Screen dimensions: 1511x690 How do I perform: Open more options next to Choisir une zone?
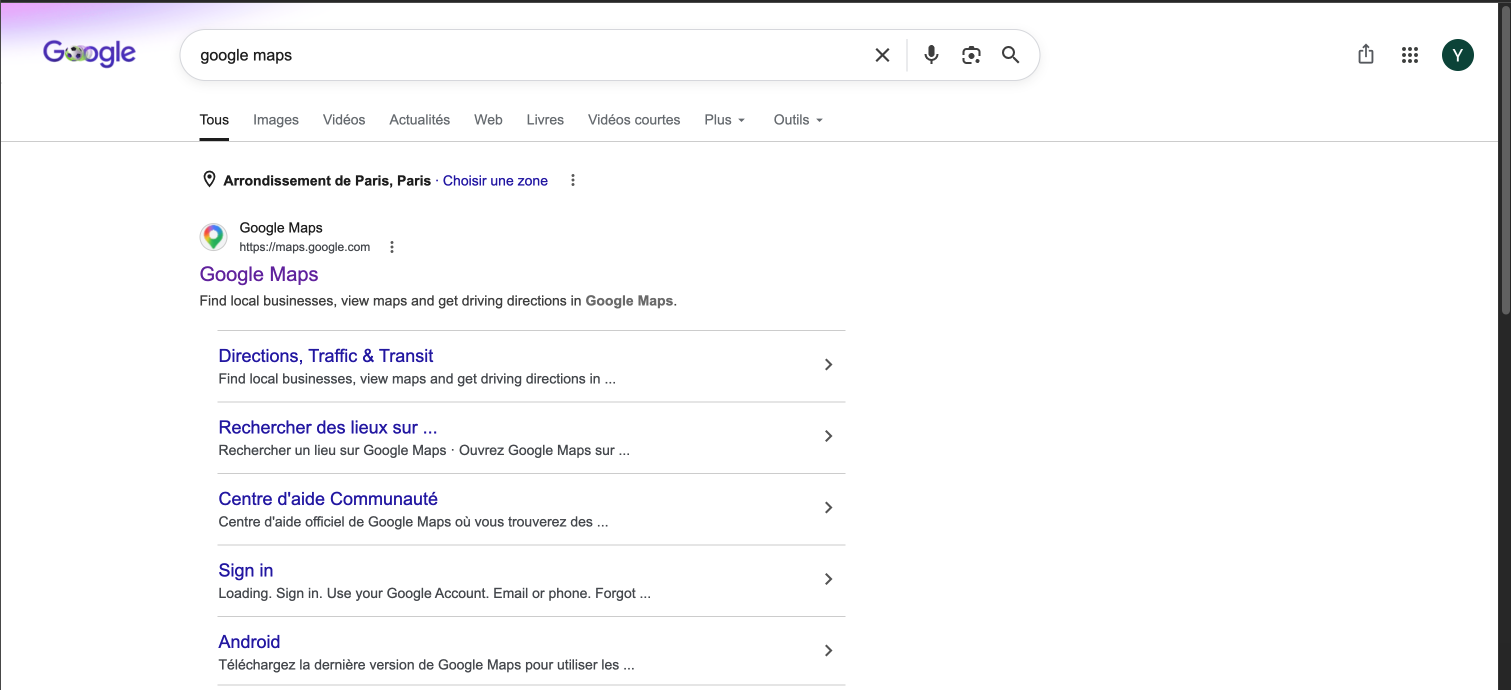click(x=573, y=180)
